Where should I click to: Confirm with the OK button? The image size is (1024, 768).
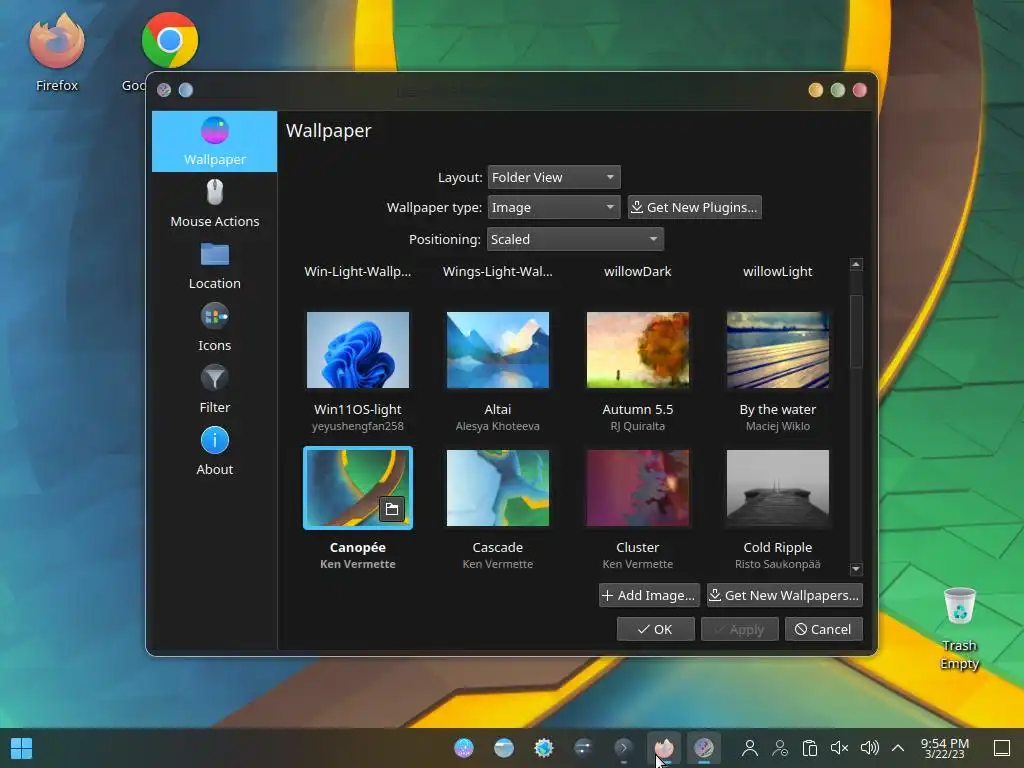656,629
